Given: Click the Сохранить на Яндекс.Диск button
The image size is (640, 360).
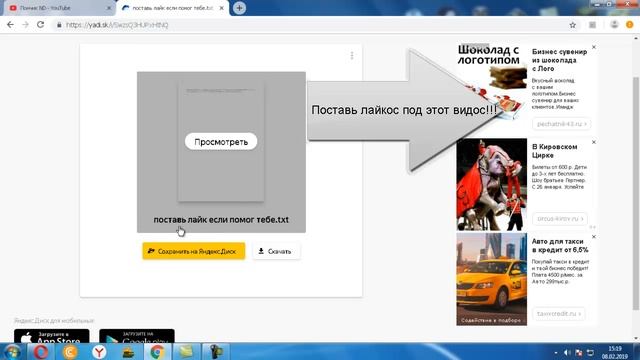Looking at the screenshot, I should tap(194, 251).
